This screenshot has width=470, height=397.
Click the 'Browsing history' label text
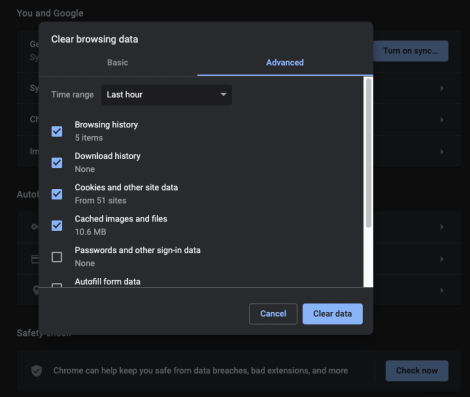[x=106, y=125]
